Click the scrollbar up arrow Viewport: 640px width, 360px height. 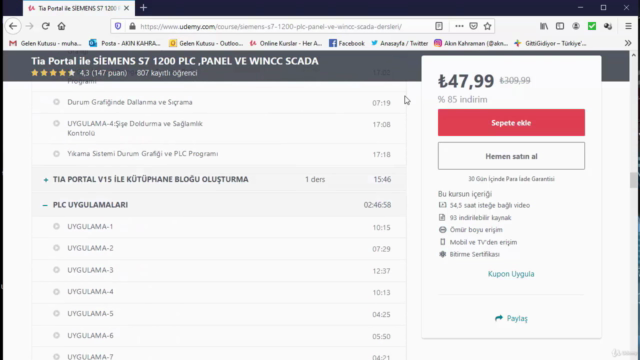(x=633, y=55)
